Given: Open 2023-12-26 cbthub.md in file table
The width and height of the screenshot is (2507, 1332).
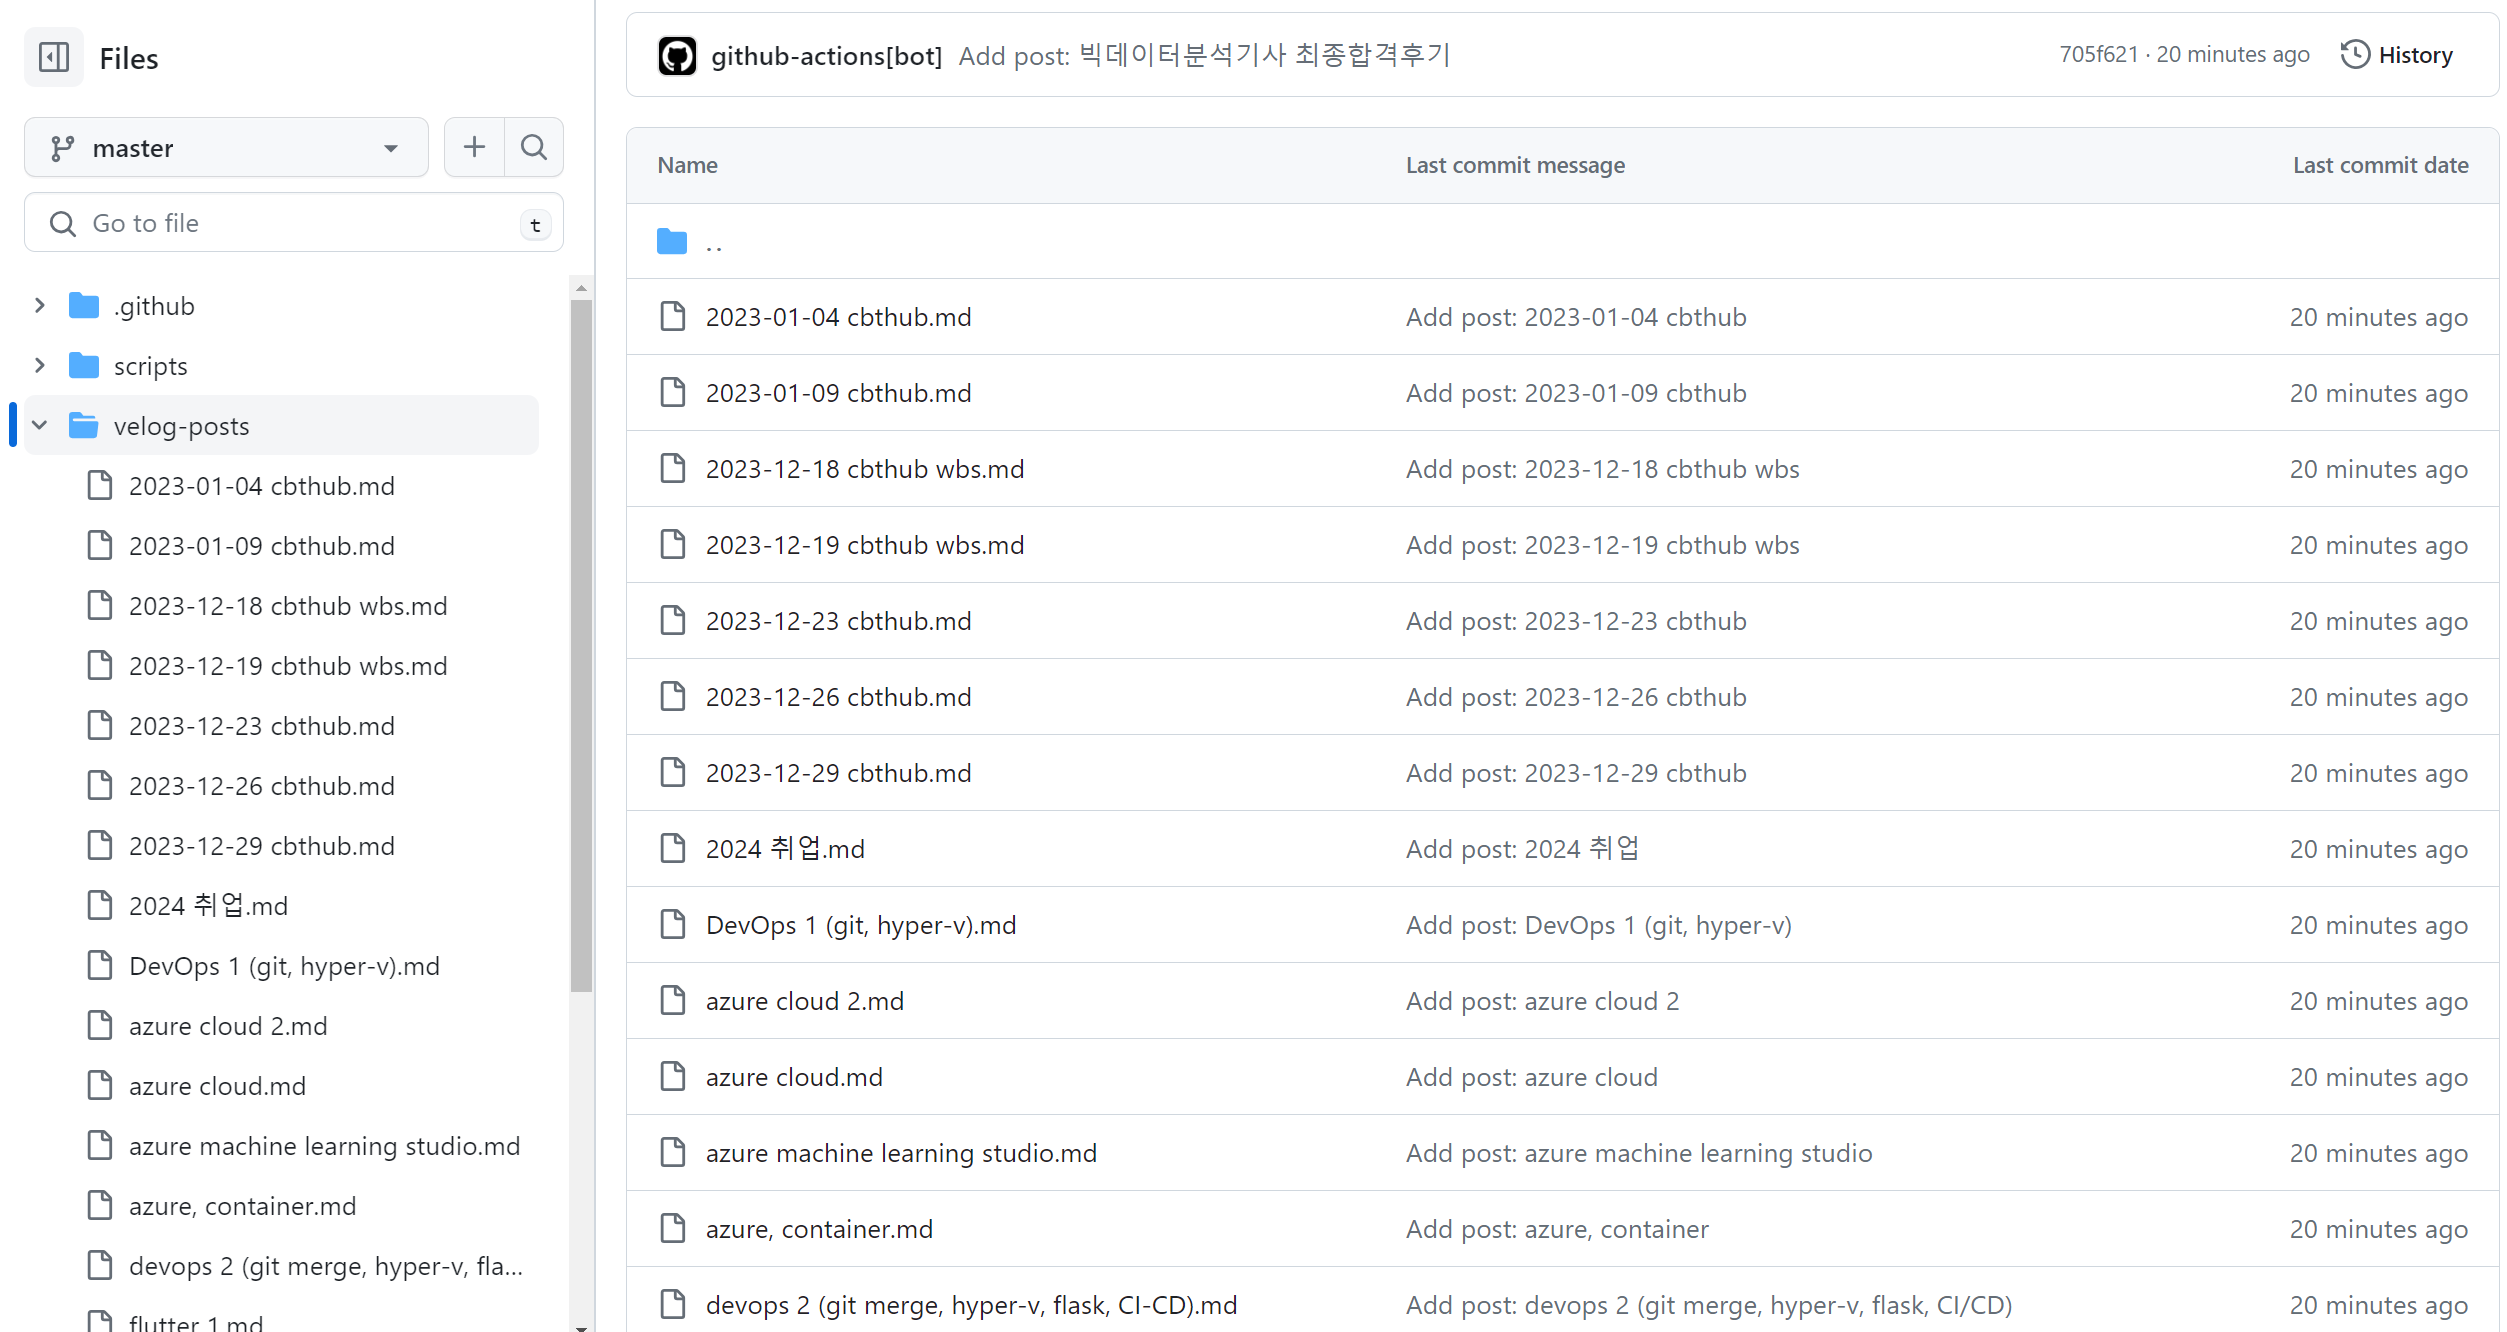Looking at the screenshot, I should (x=838, y=697).
